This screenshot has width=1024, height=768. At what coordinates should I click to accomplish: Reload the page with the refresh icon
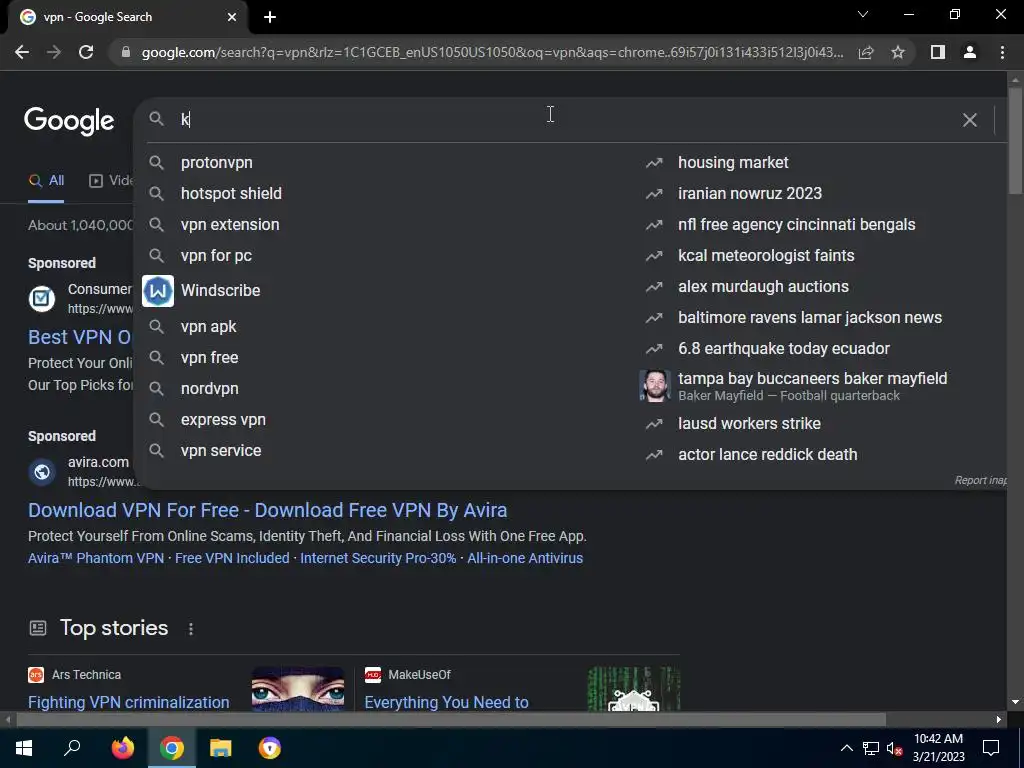tap(86, 52)
